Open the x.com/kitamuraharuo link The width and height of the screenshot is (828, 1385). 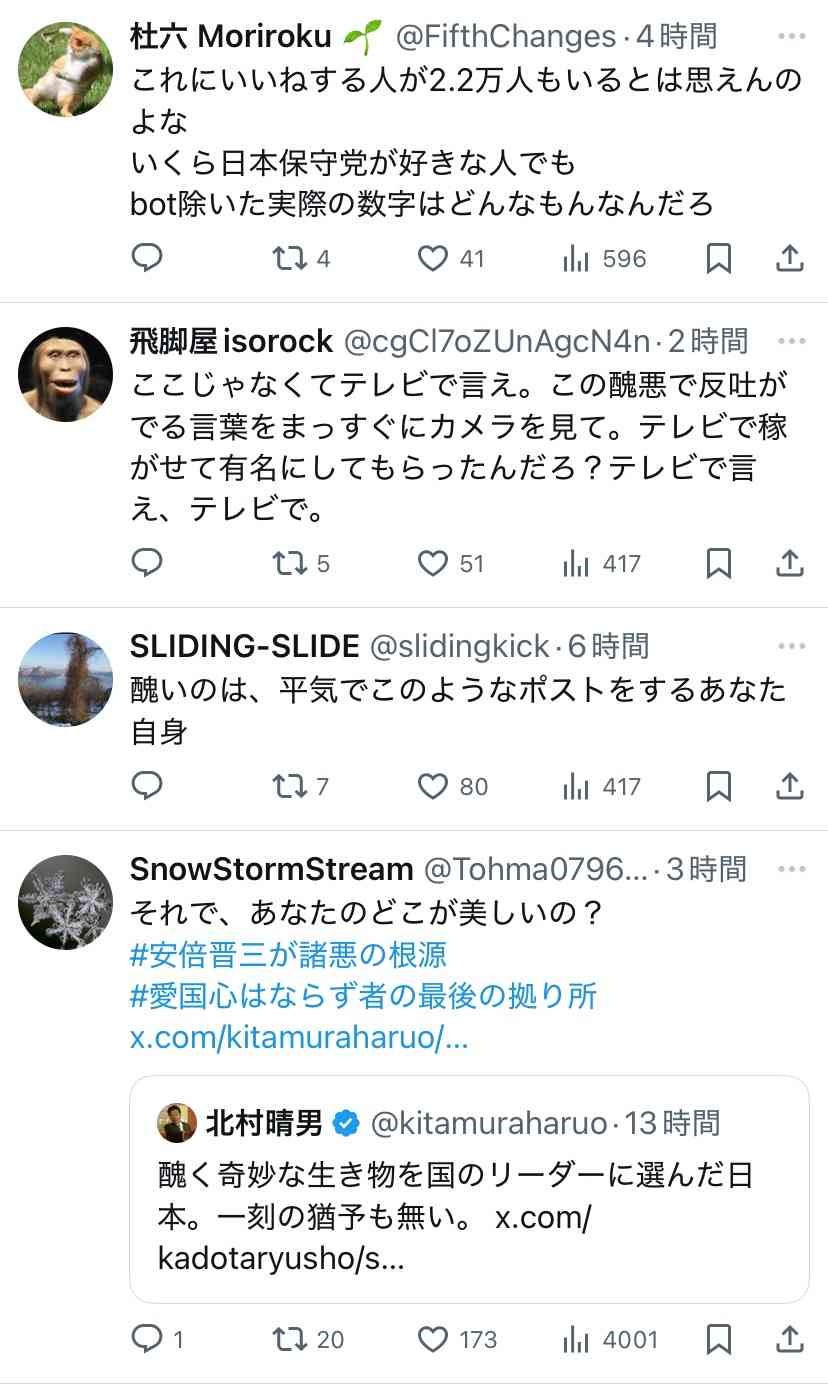(x=299, y=1037)
